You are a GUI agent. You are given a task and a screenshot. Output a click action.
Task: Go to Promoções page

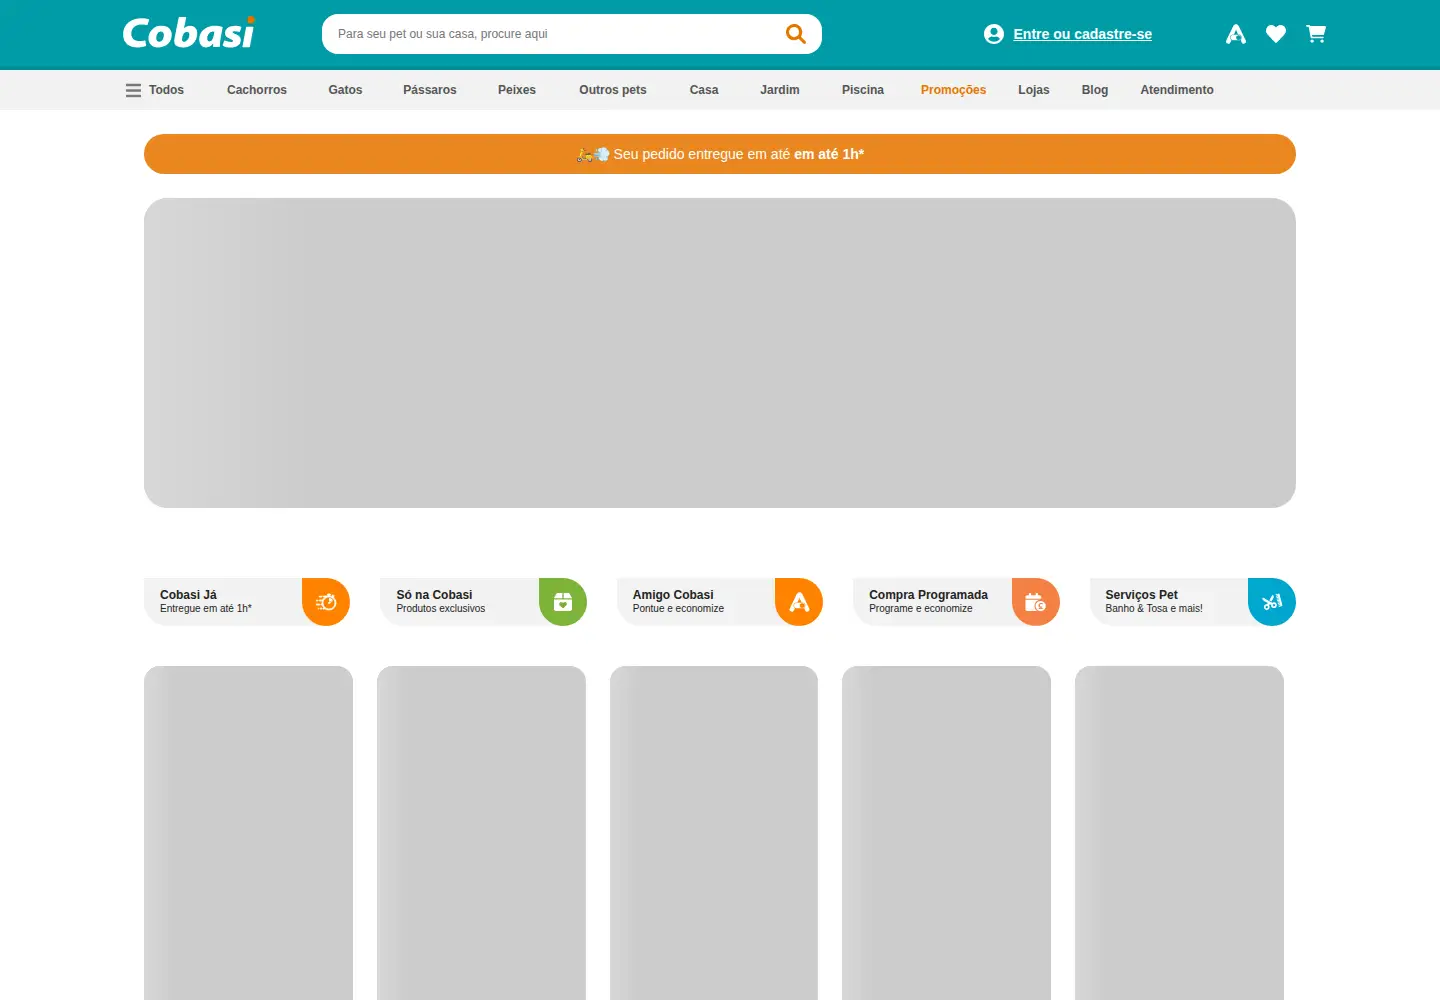coord(953,90)
